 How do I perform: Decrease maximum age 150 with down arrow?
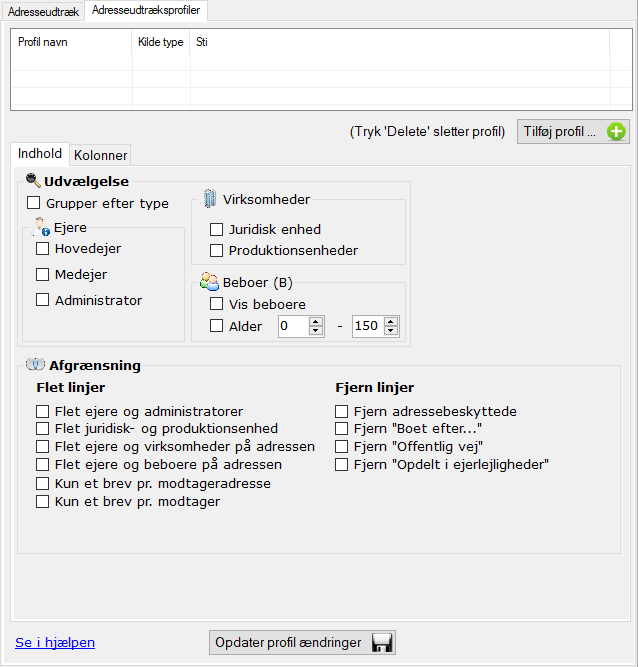(390, 331)
